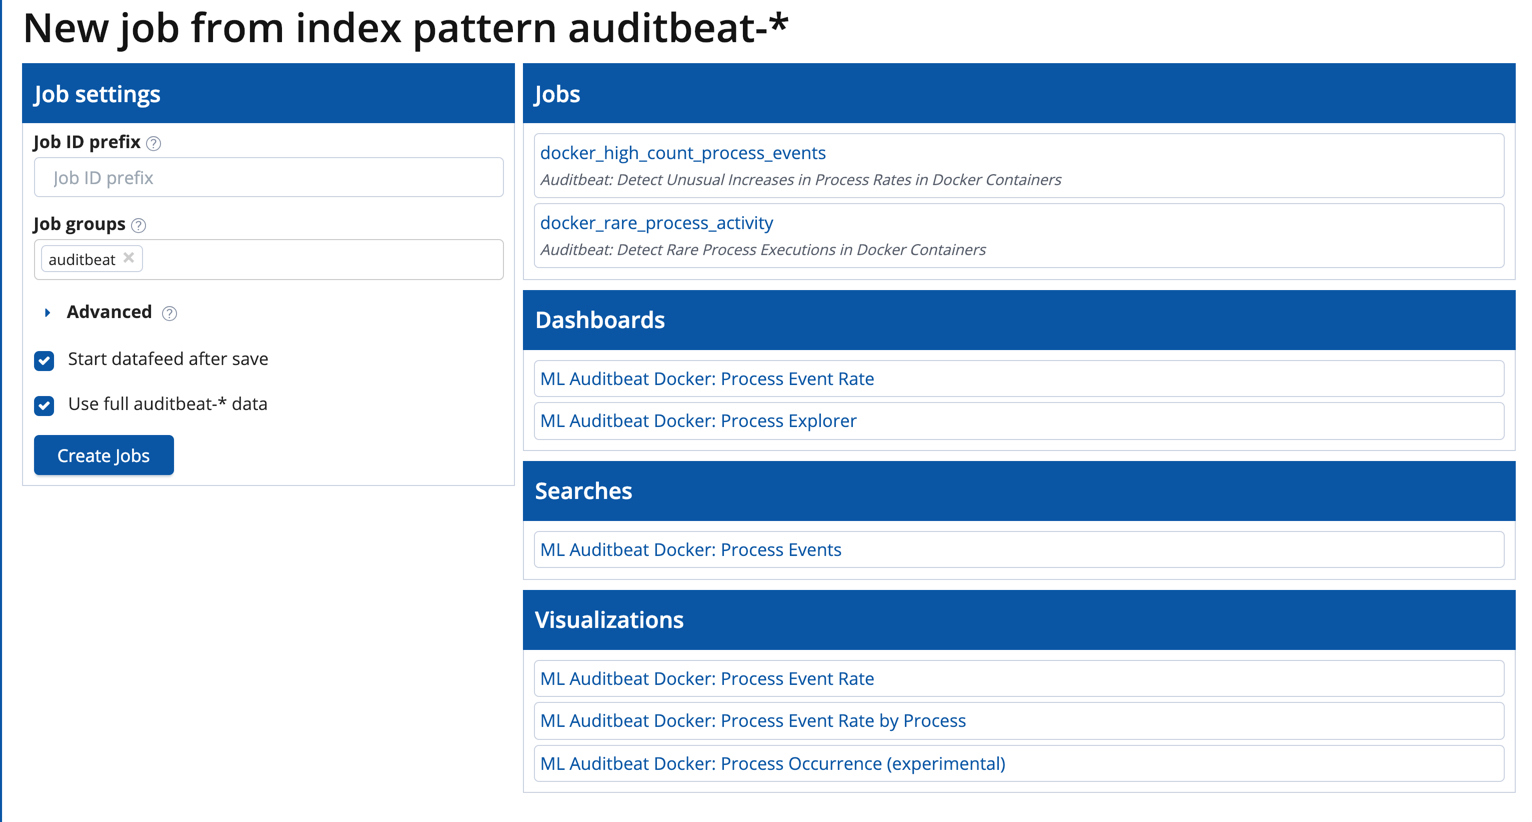The height and width of the screenshot is (822, 1532).
Task: Open the ML Auditbeat Docker: Process Event Rate dashboard
Action: click(707, 378)
